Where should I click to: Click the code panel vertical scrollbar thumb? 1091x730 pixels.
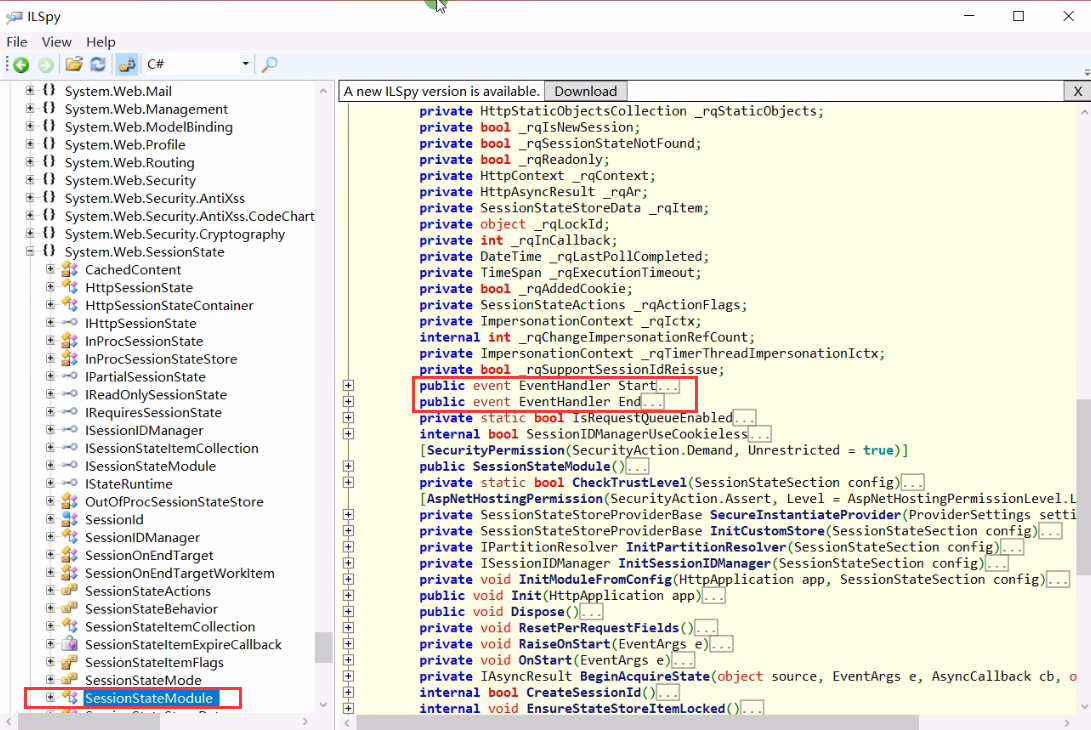tap(1083, 486)
